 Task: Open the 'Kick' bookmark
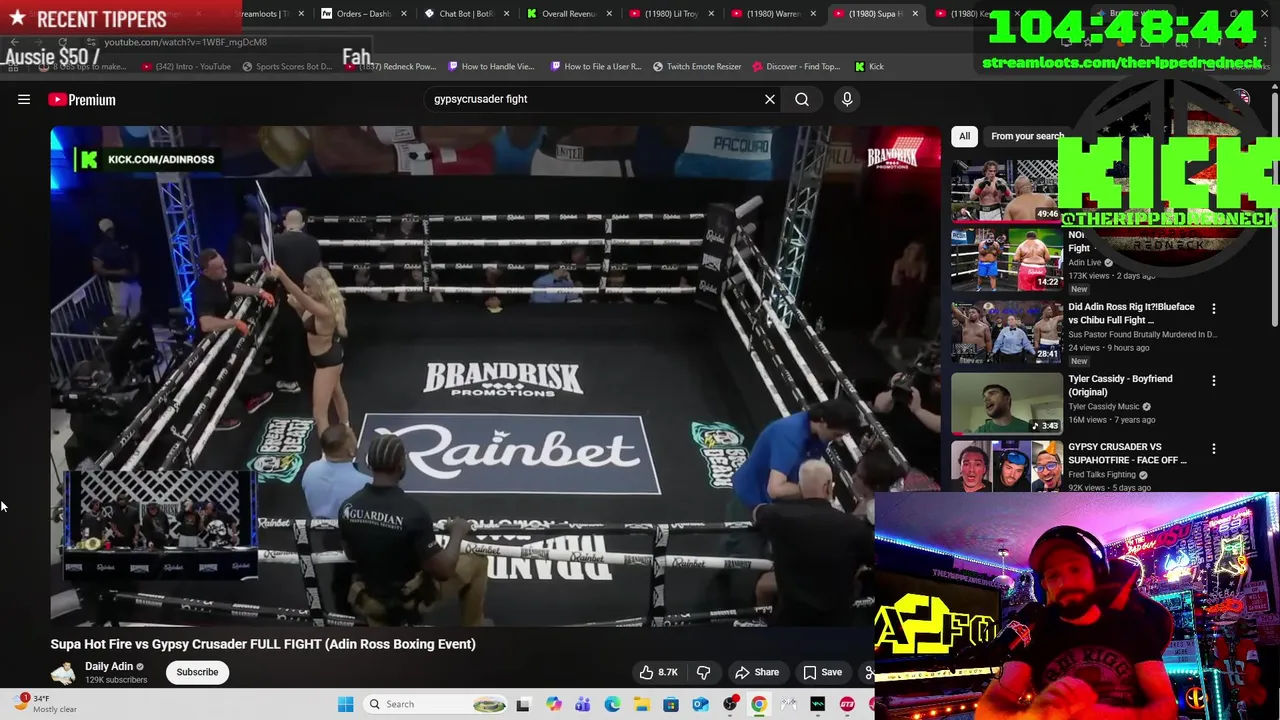click(x=869, y=66)
